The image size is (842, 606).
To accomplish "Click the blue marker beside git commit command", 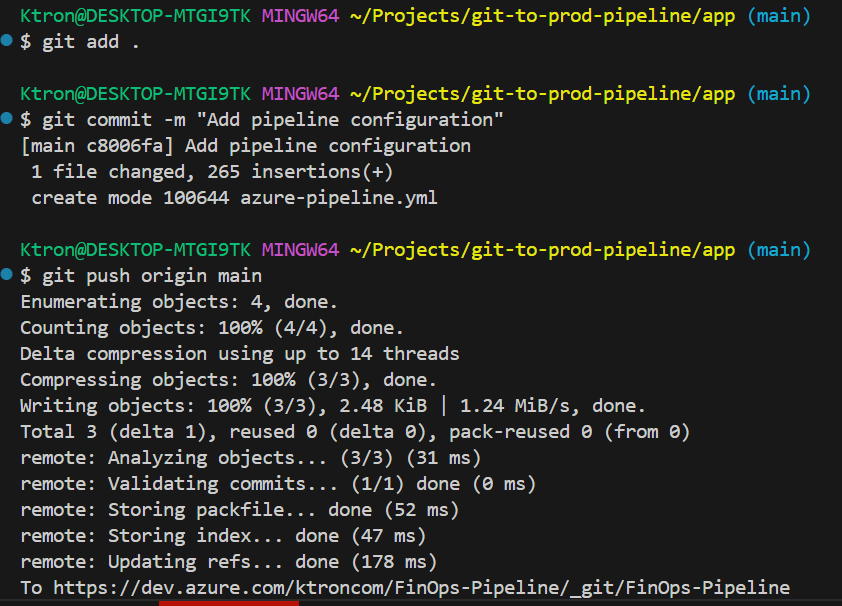I will 8,120.
